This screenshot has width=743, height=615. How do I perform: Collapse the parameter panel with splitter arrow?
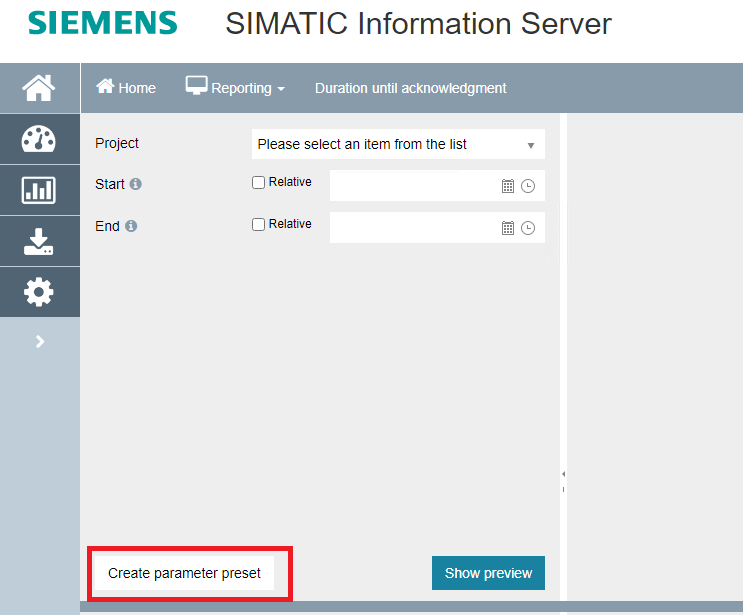pos(563,474)
